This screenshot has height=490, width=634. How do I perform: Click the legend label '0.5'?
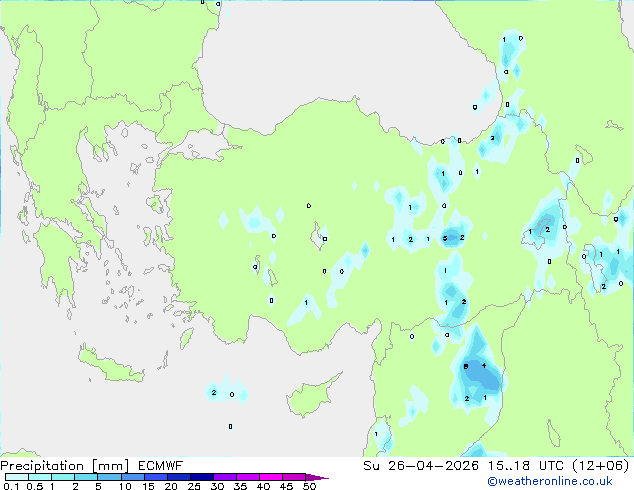[35, 486]
